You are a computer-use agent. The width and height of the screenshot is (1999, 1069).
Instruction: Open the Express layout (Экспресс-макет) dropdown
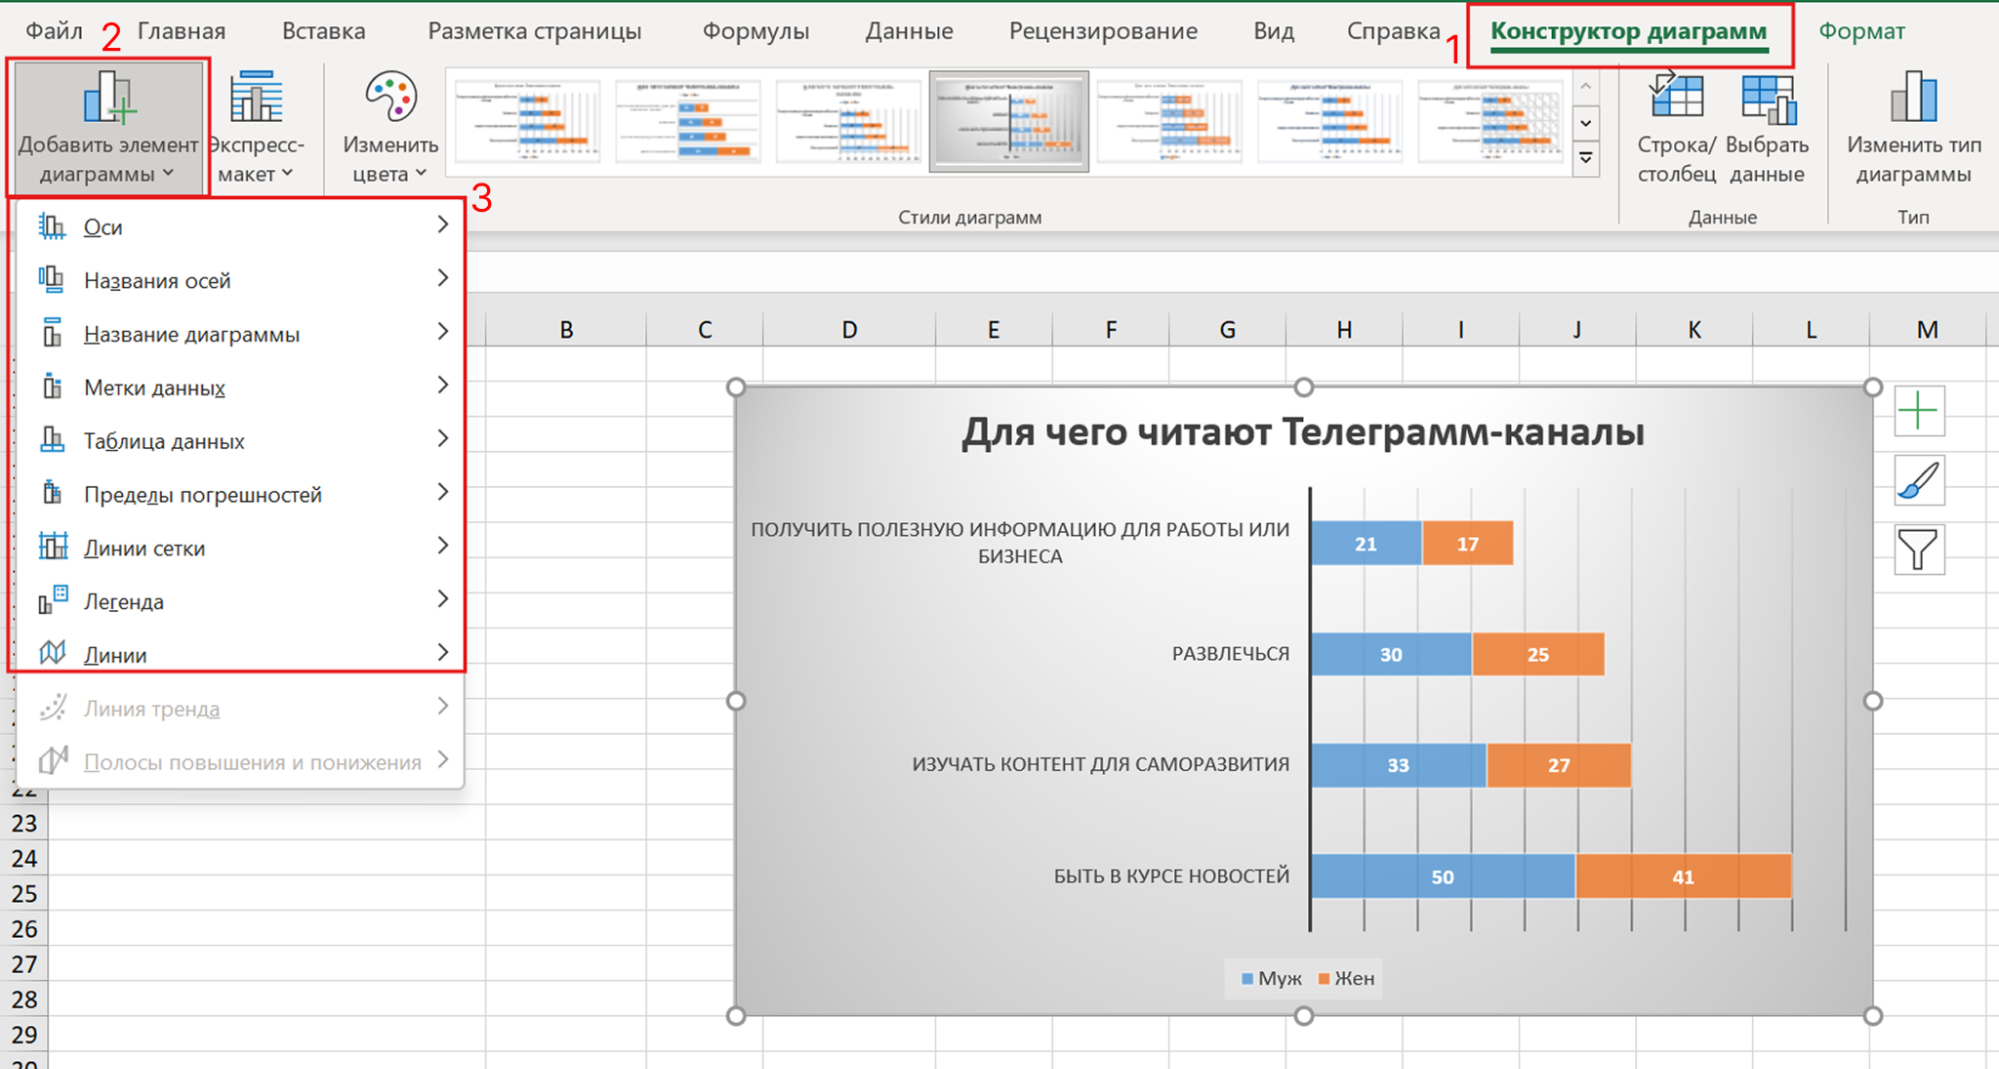pyautogui.click(x=257, y=127)
